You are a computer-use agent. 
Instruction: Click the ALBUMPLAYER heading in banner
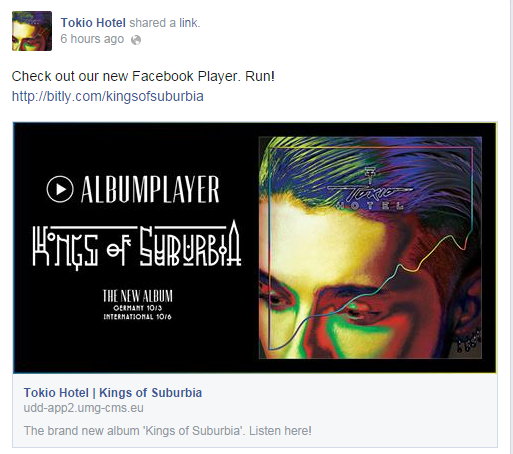click(150, 189)
